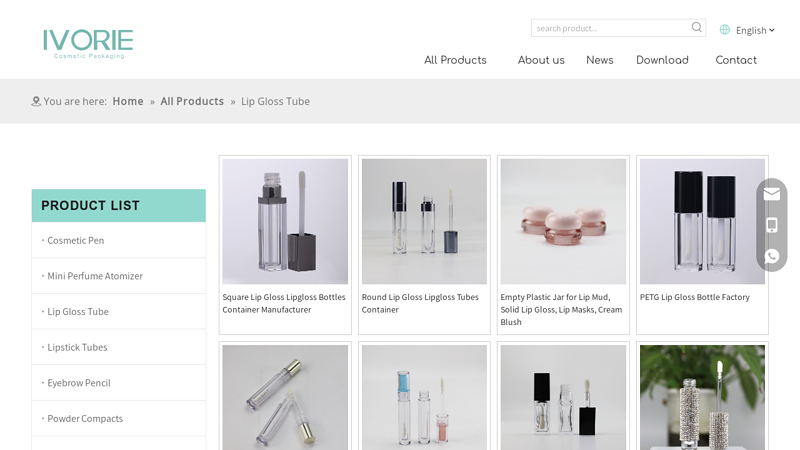Follow the Home breadcrumb link
The height and width of the screenshot is (450, 800).
pos(128,101)
